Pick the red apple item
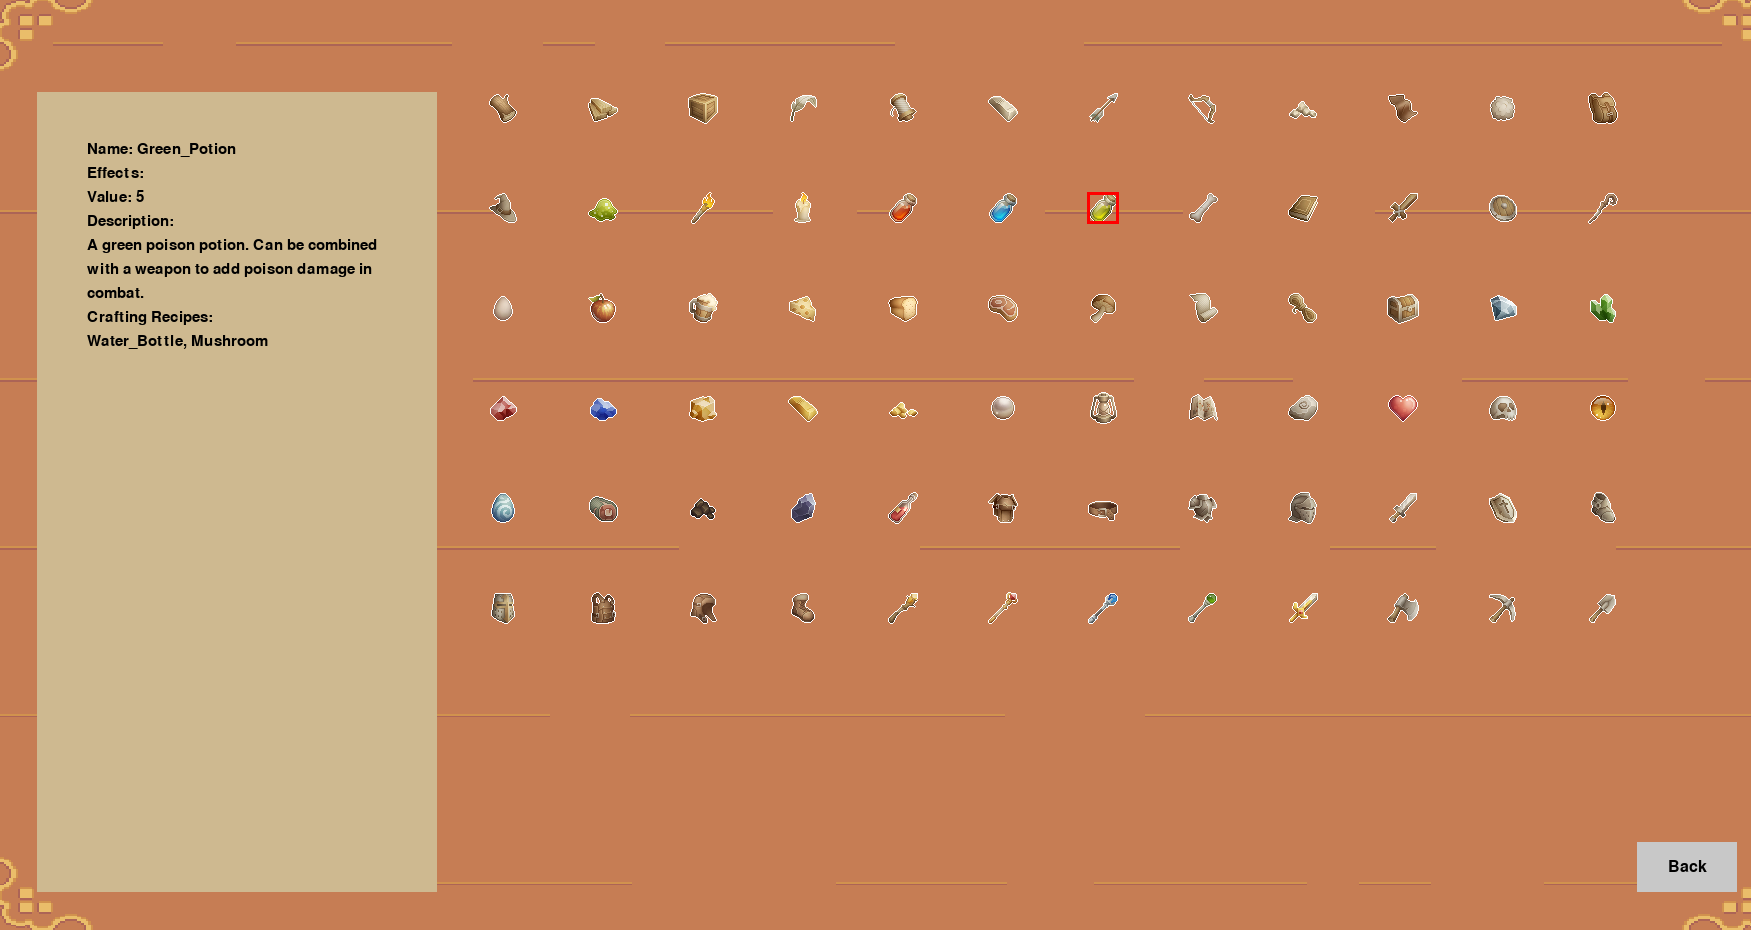The height and width of the screenshot is (930, 1751). point(603,308)
